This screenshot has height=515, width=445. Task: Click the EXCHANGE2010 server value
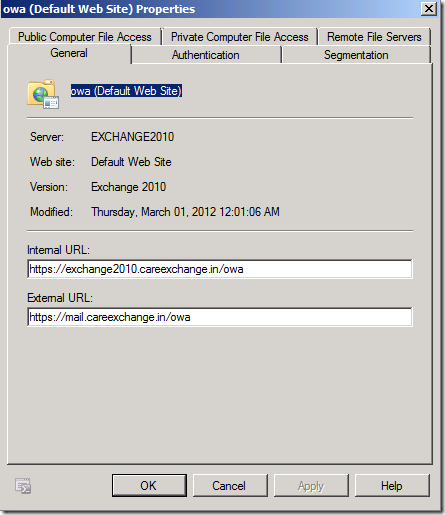[x=132, y=137]
